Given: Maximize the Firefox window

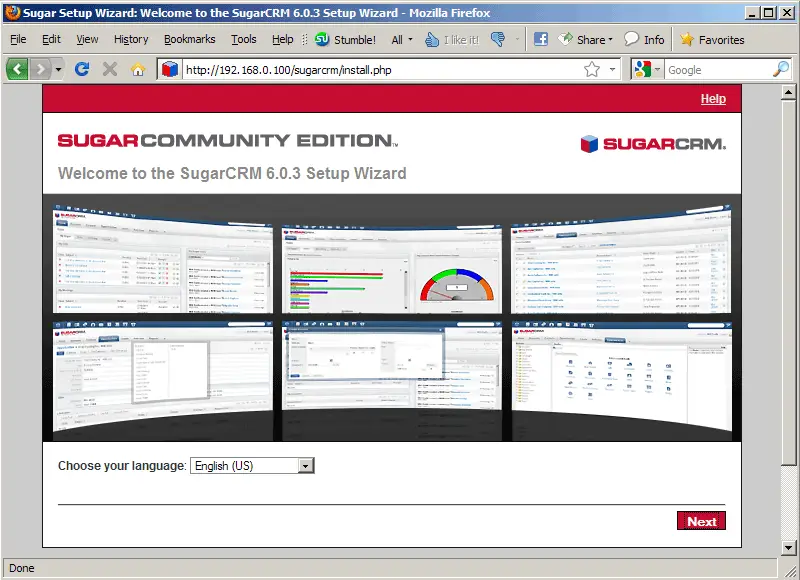Looking at the screenshot, I should 769,12.
